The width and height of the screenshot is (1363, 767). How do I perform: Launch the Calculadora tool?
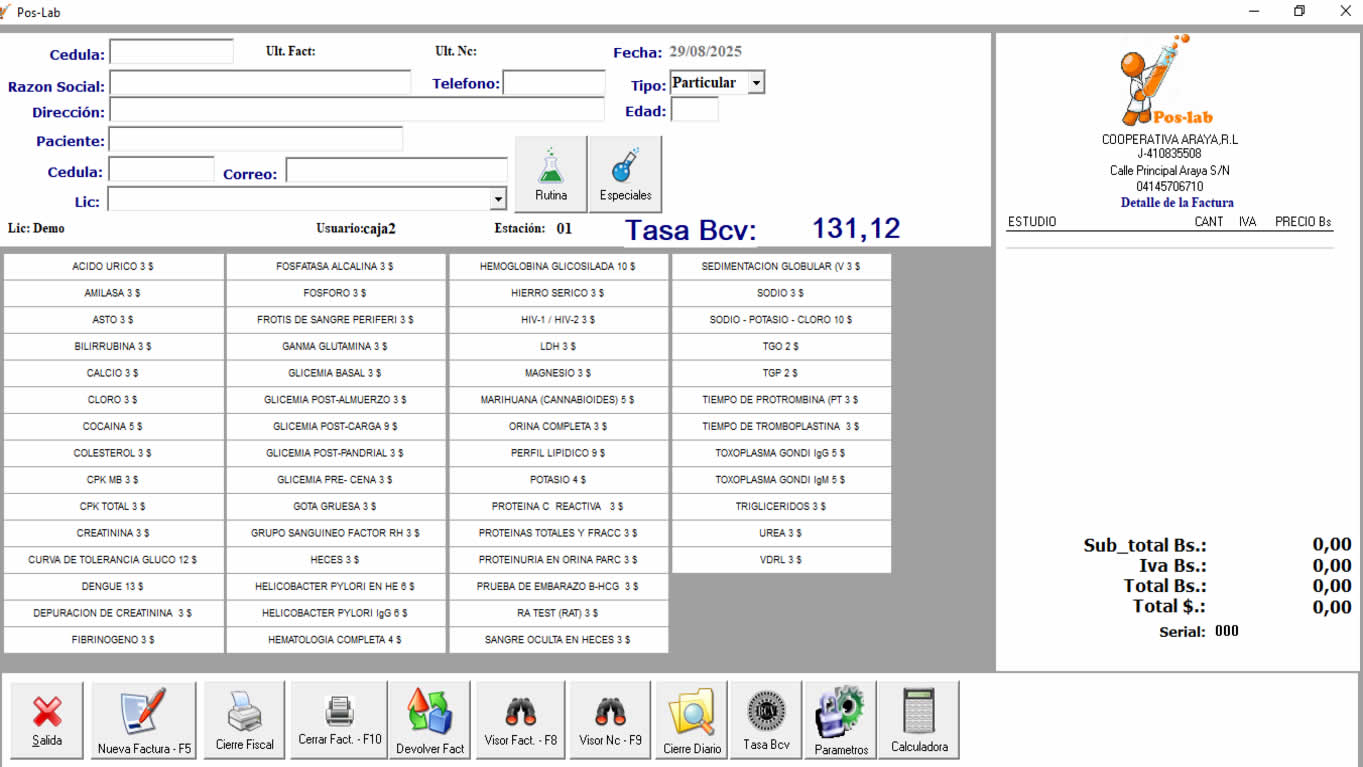click(x=918, y=719)
